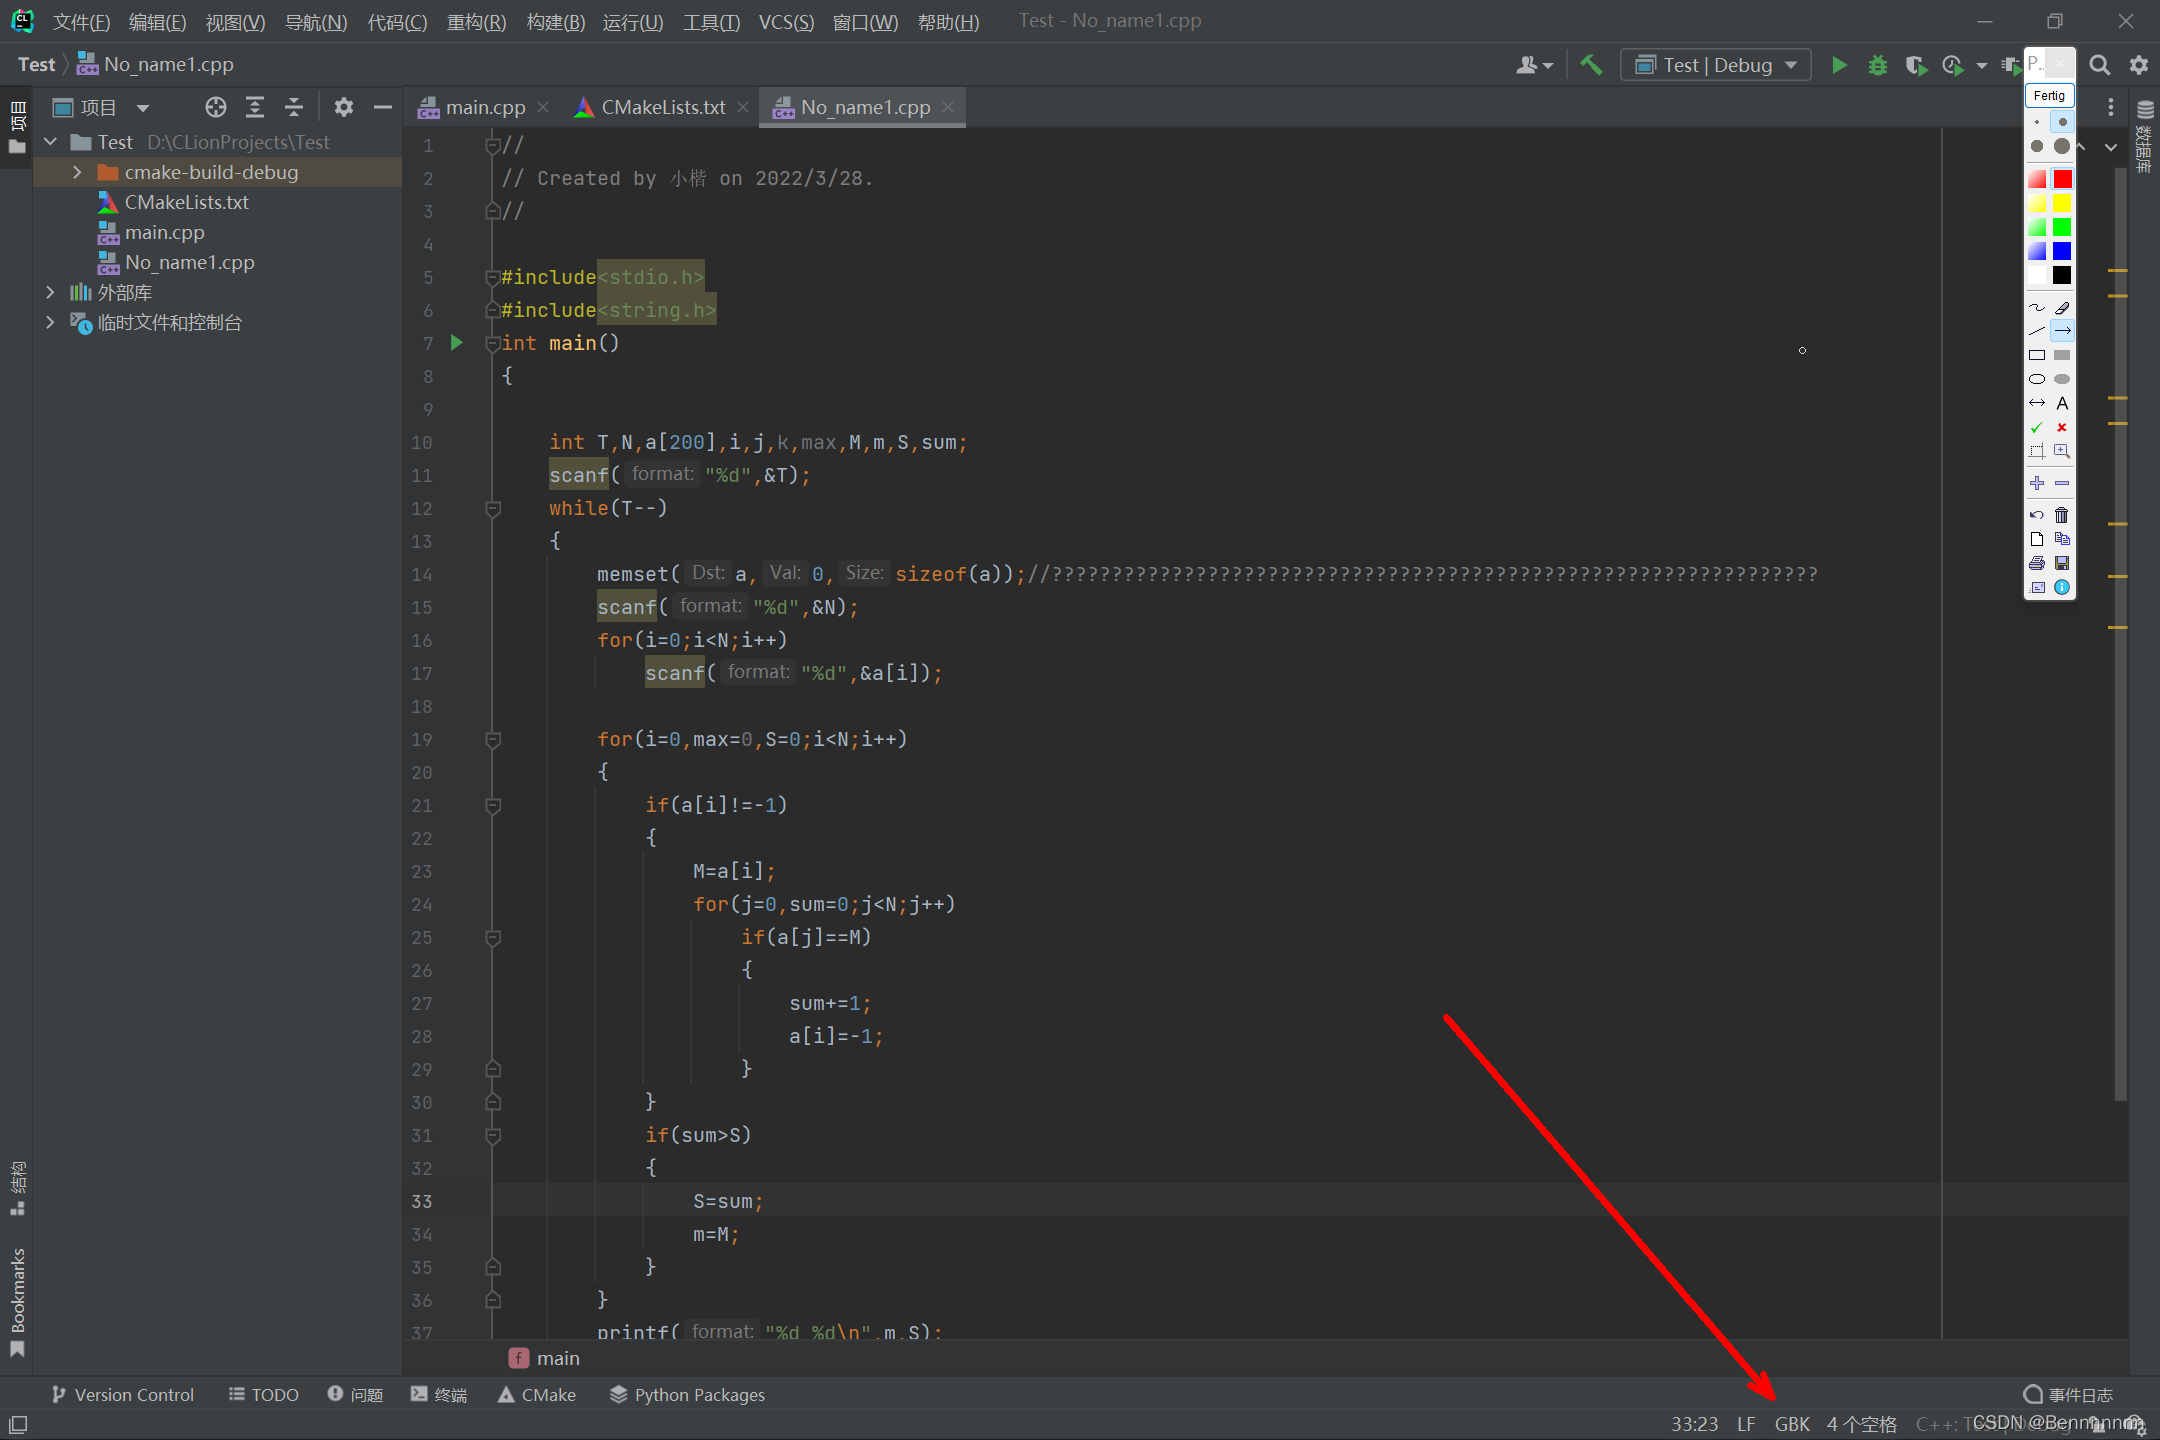Expand the cmake-build-debug folder
The height and width of the screenshot is (1440, 2160).
click(77, 172)
